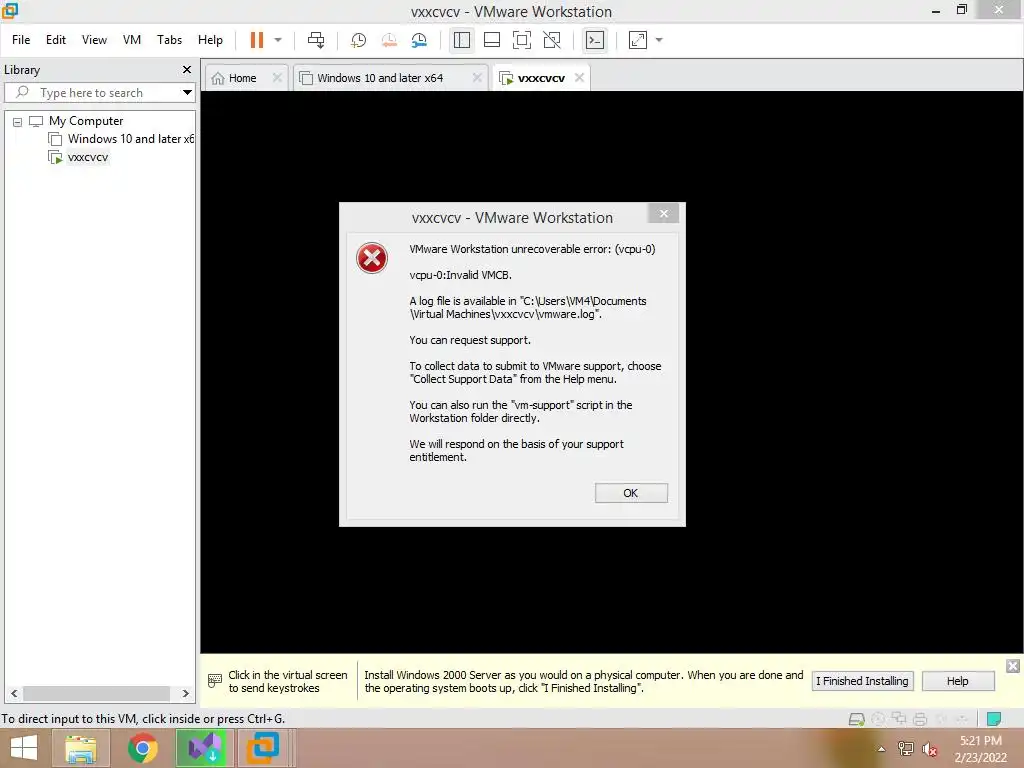This screenshot has width=1024, height=768.
Task: Click the keyboard icon in install bar
Action: pos(214,681)
